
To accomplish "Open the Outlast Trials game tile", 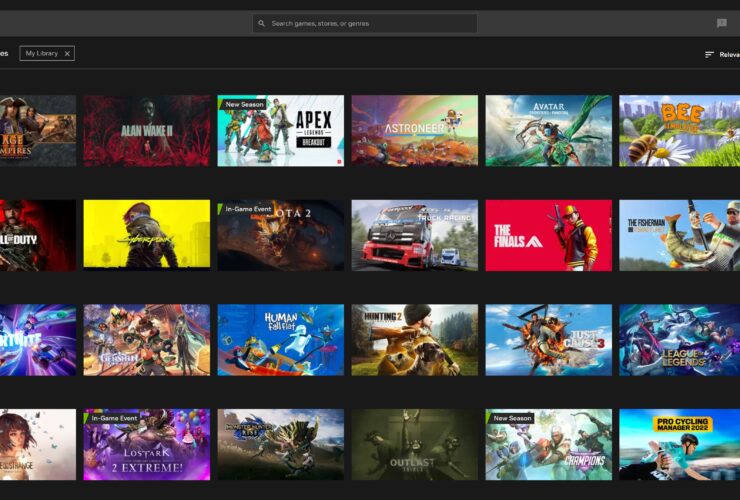I will (x=414, y=444).
